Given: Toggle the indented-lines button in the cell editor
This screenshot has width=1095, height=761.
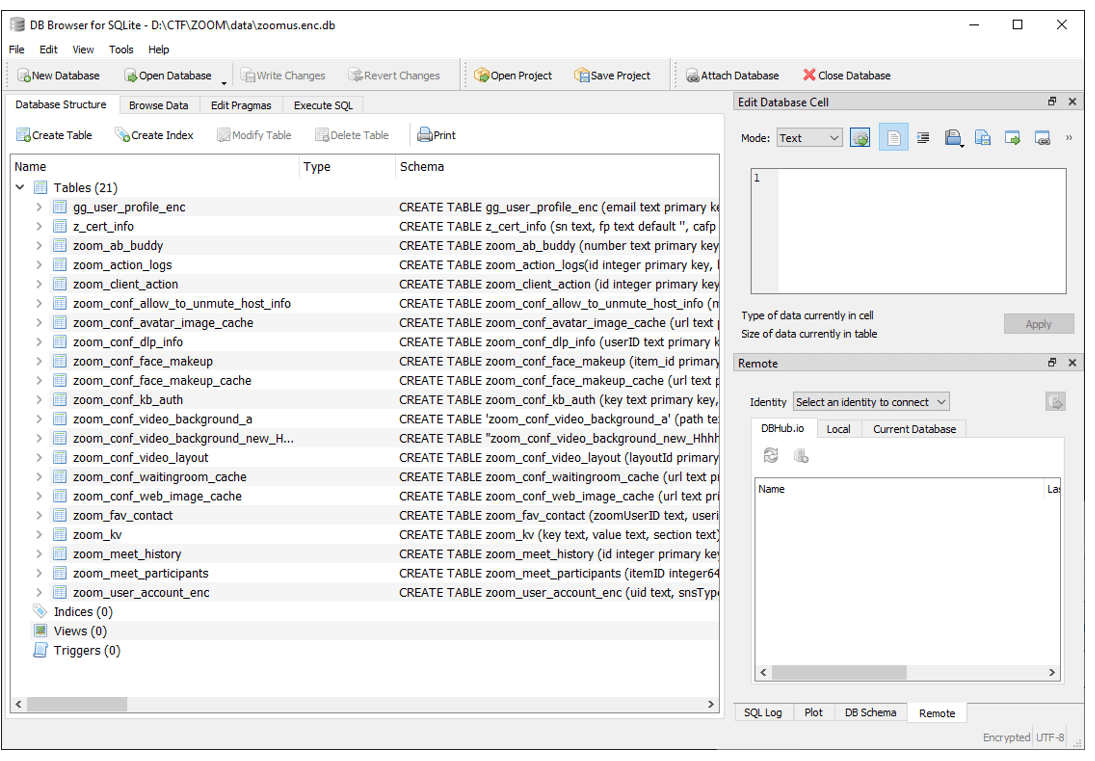Looking at the screenshot, I should [x=923, y=138].
